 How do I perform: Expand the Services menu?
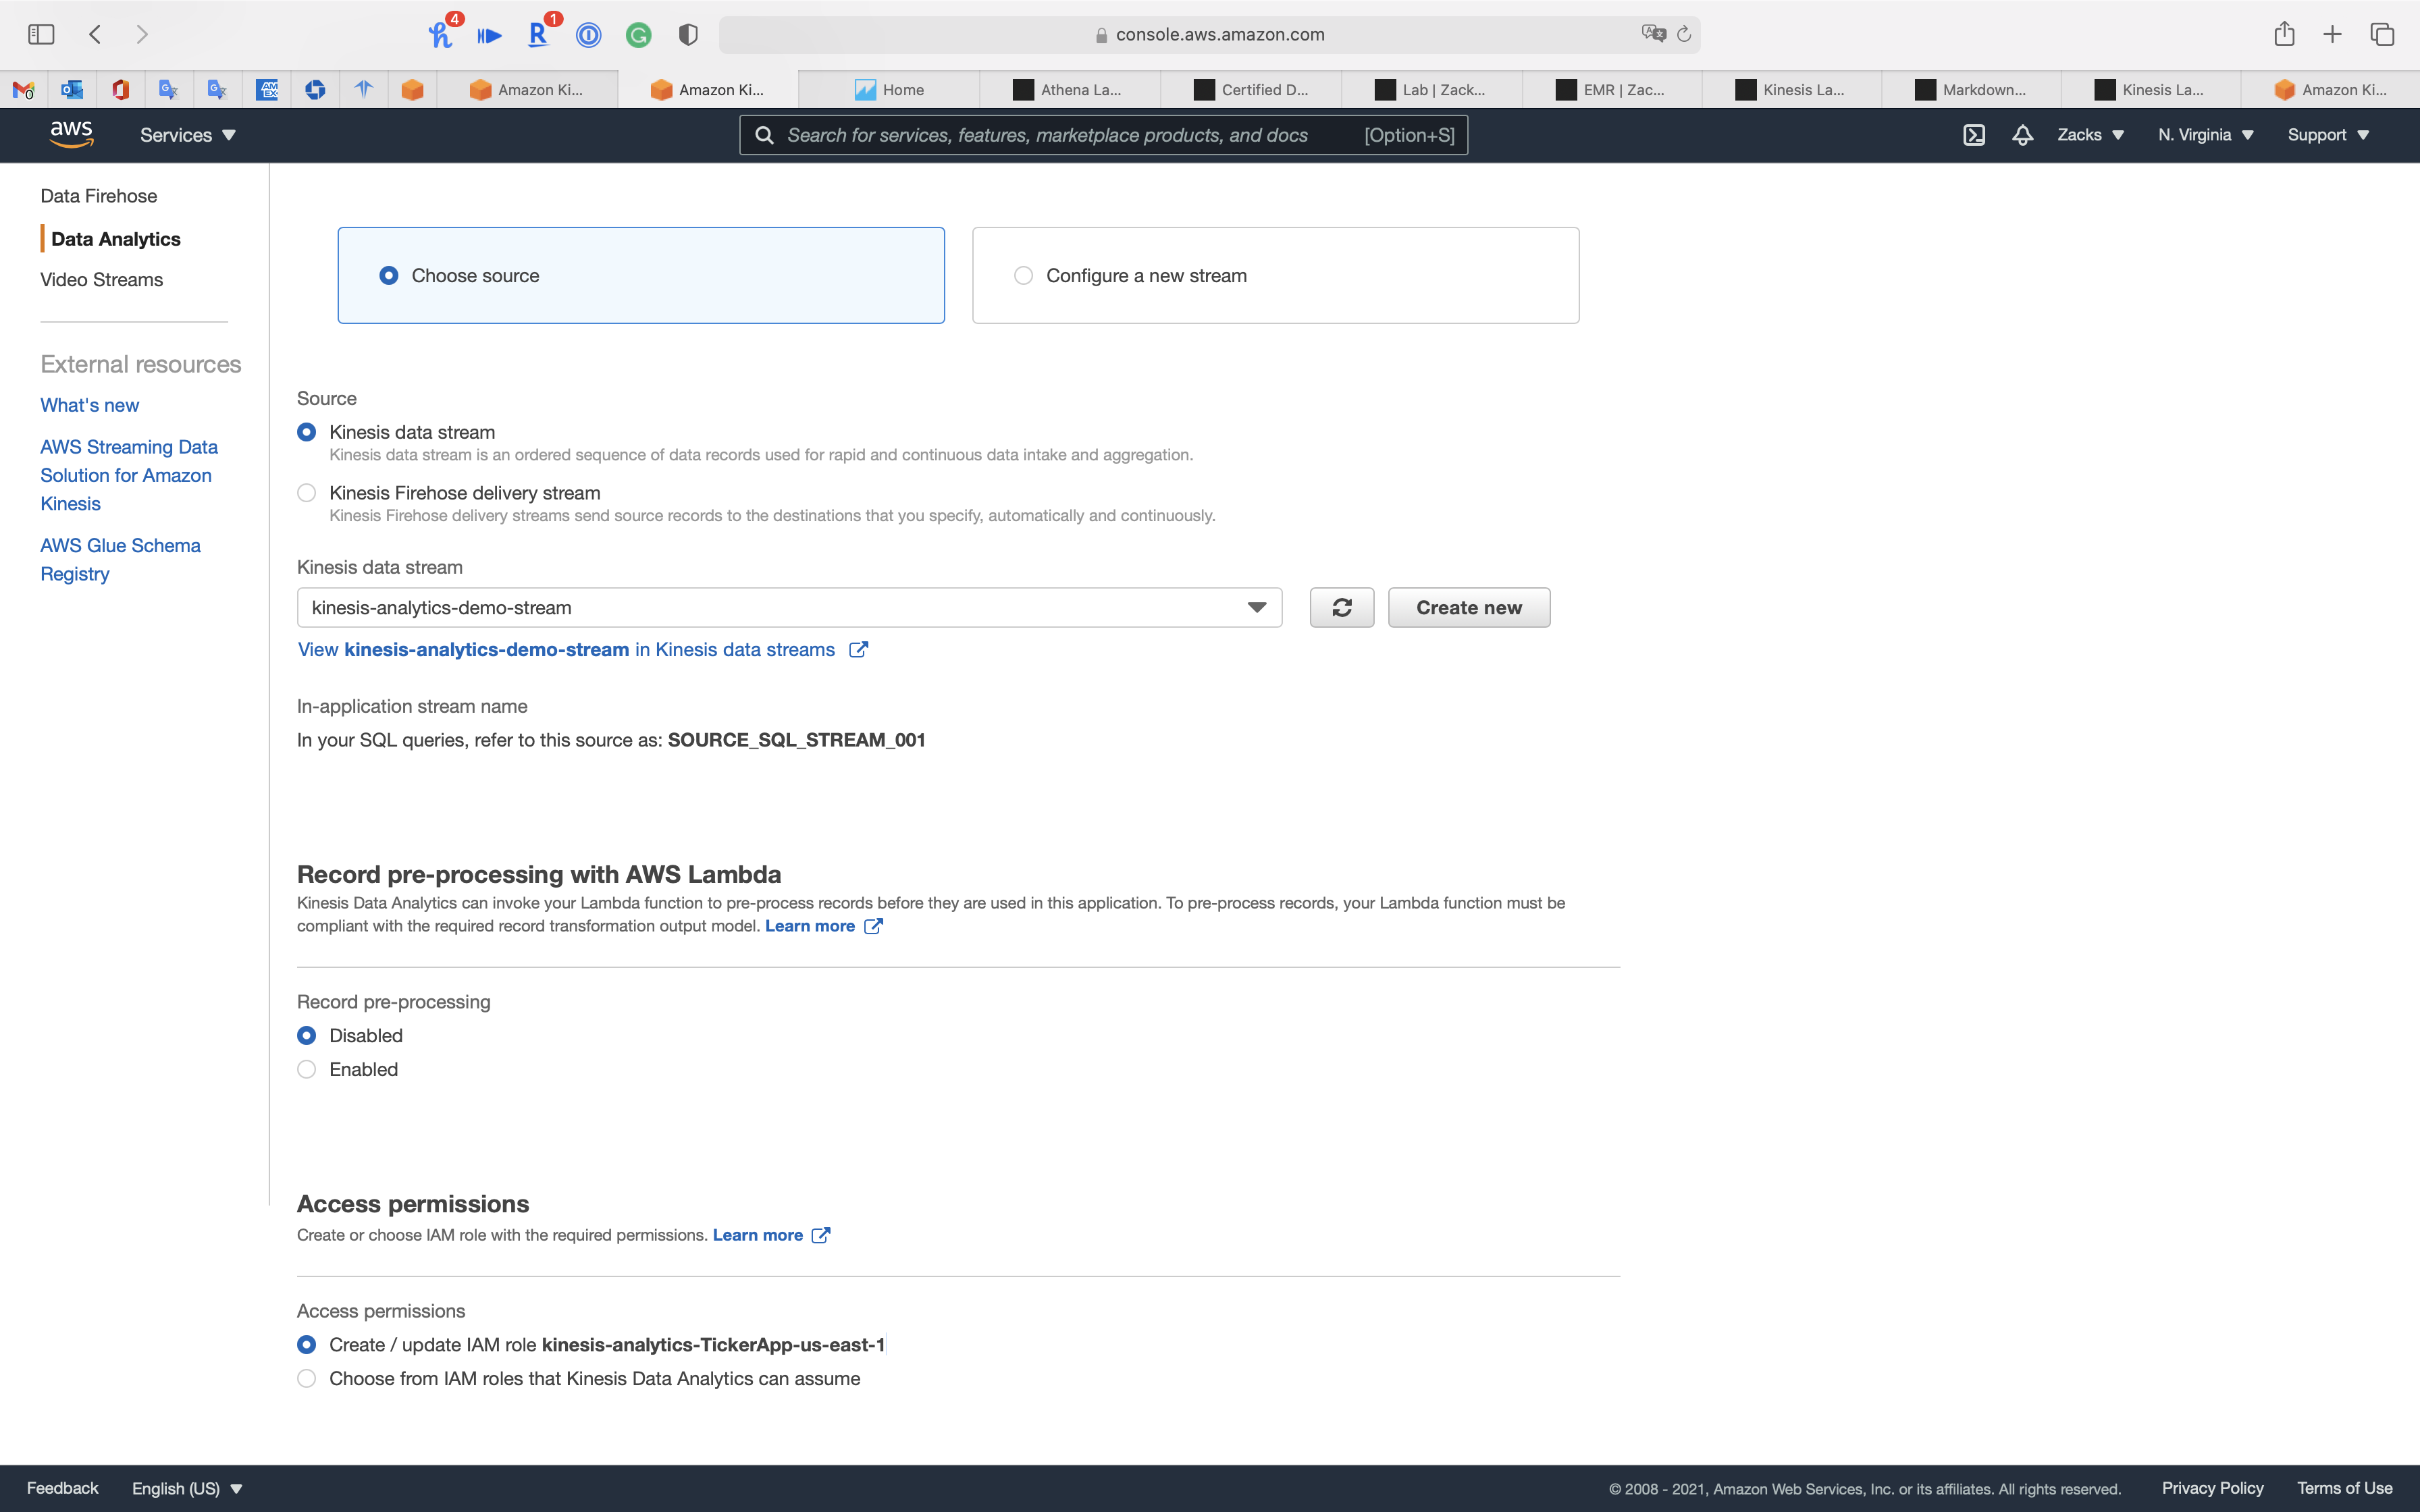[x=187, y=135]
